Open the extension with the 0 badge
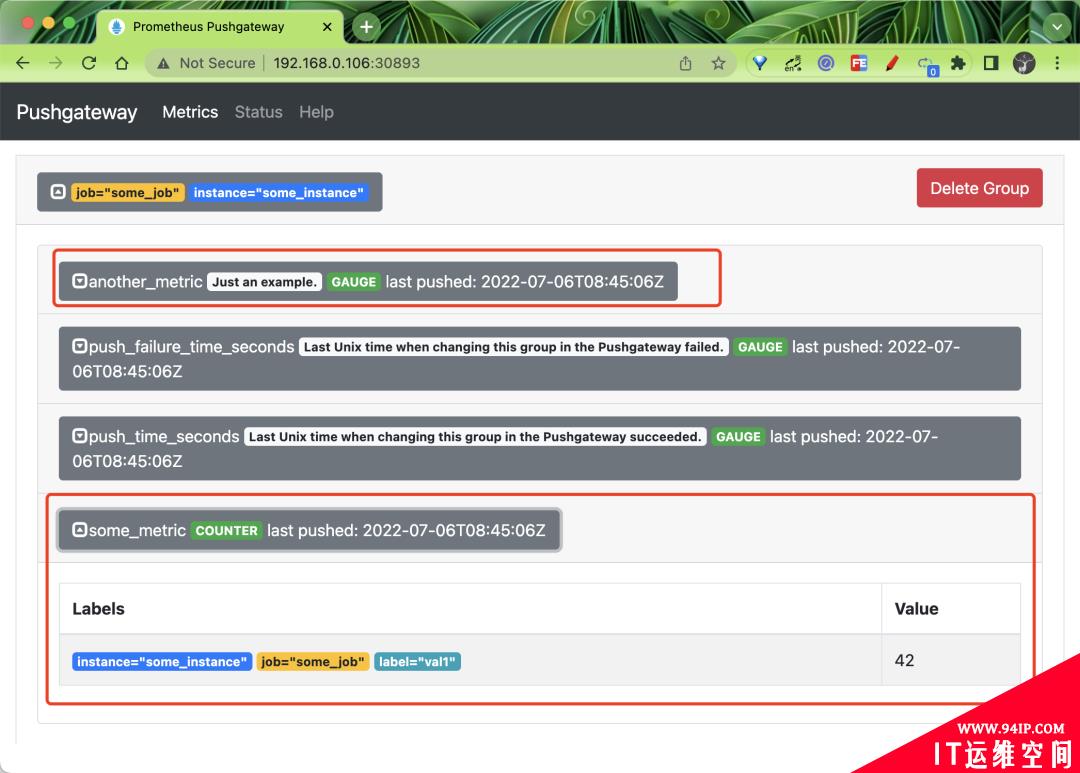 click(x=926, y=65)
